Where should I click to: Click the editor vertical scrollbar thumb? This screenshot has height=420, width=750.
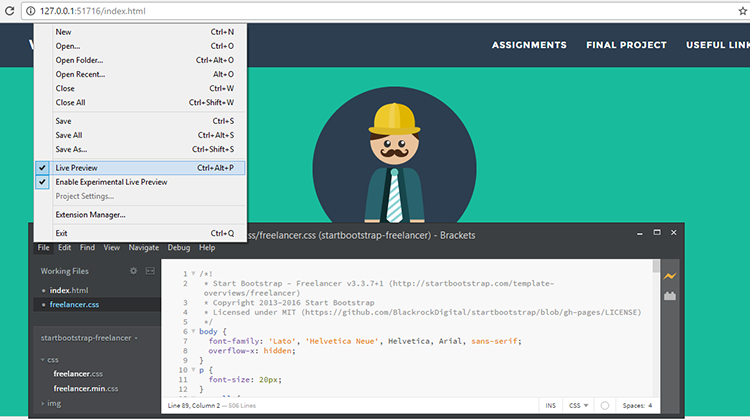656,266
